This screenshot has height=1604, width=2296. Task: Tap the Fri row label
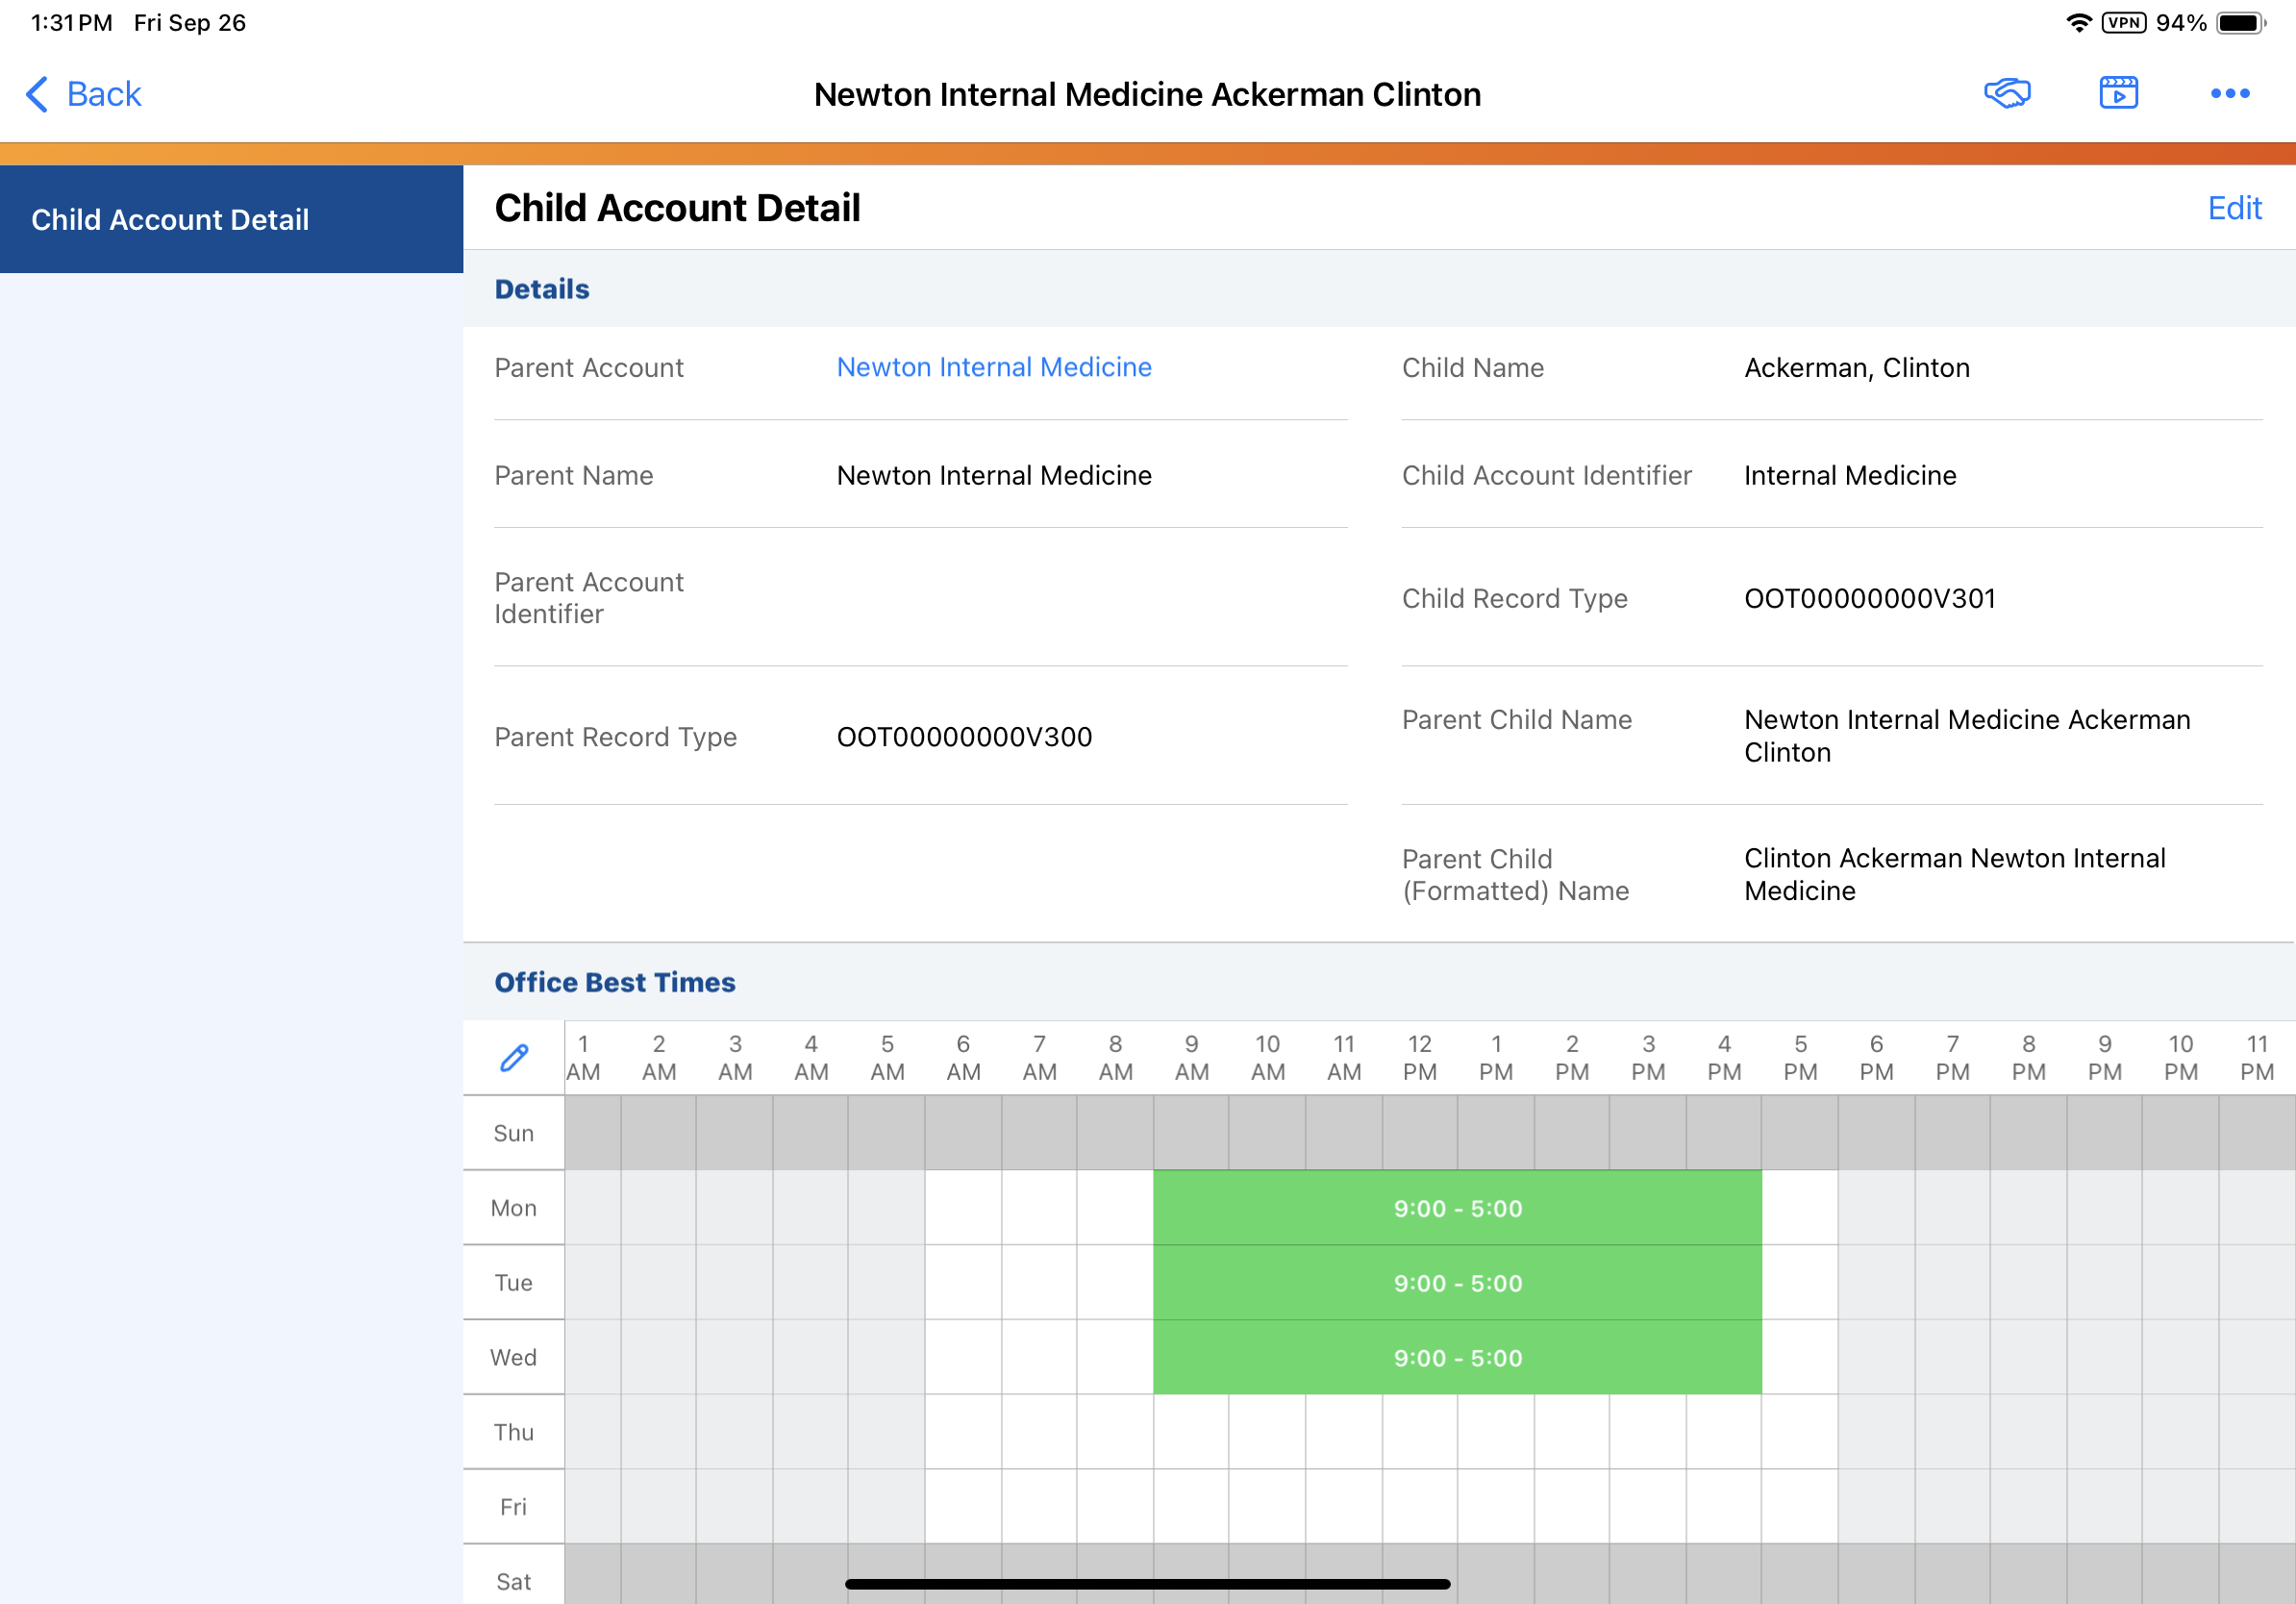(x=514, y=1507)
